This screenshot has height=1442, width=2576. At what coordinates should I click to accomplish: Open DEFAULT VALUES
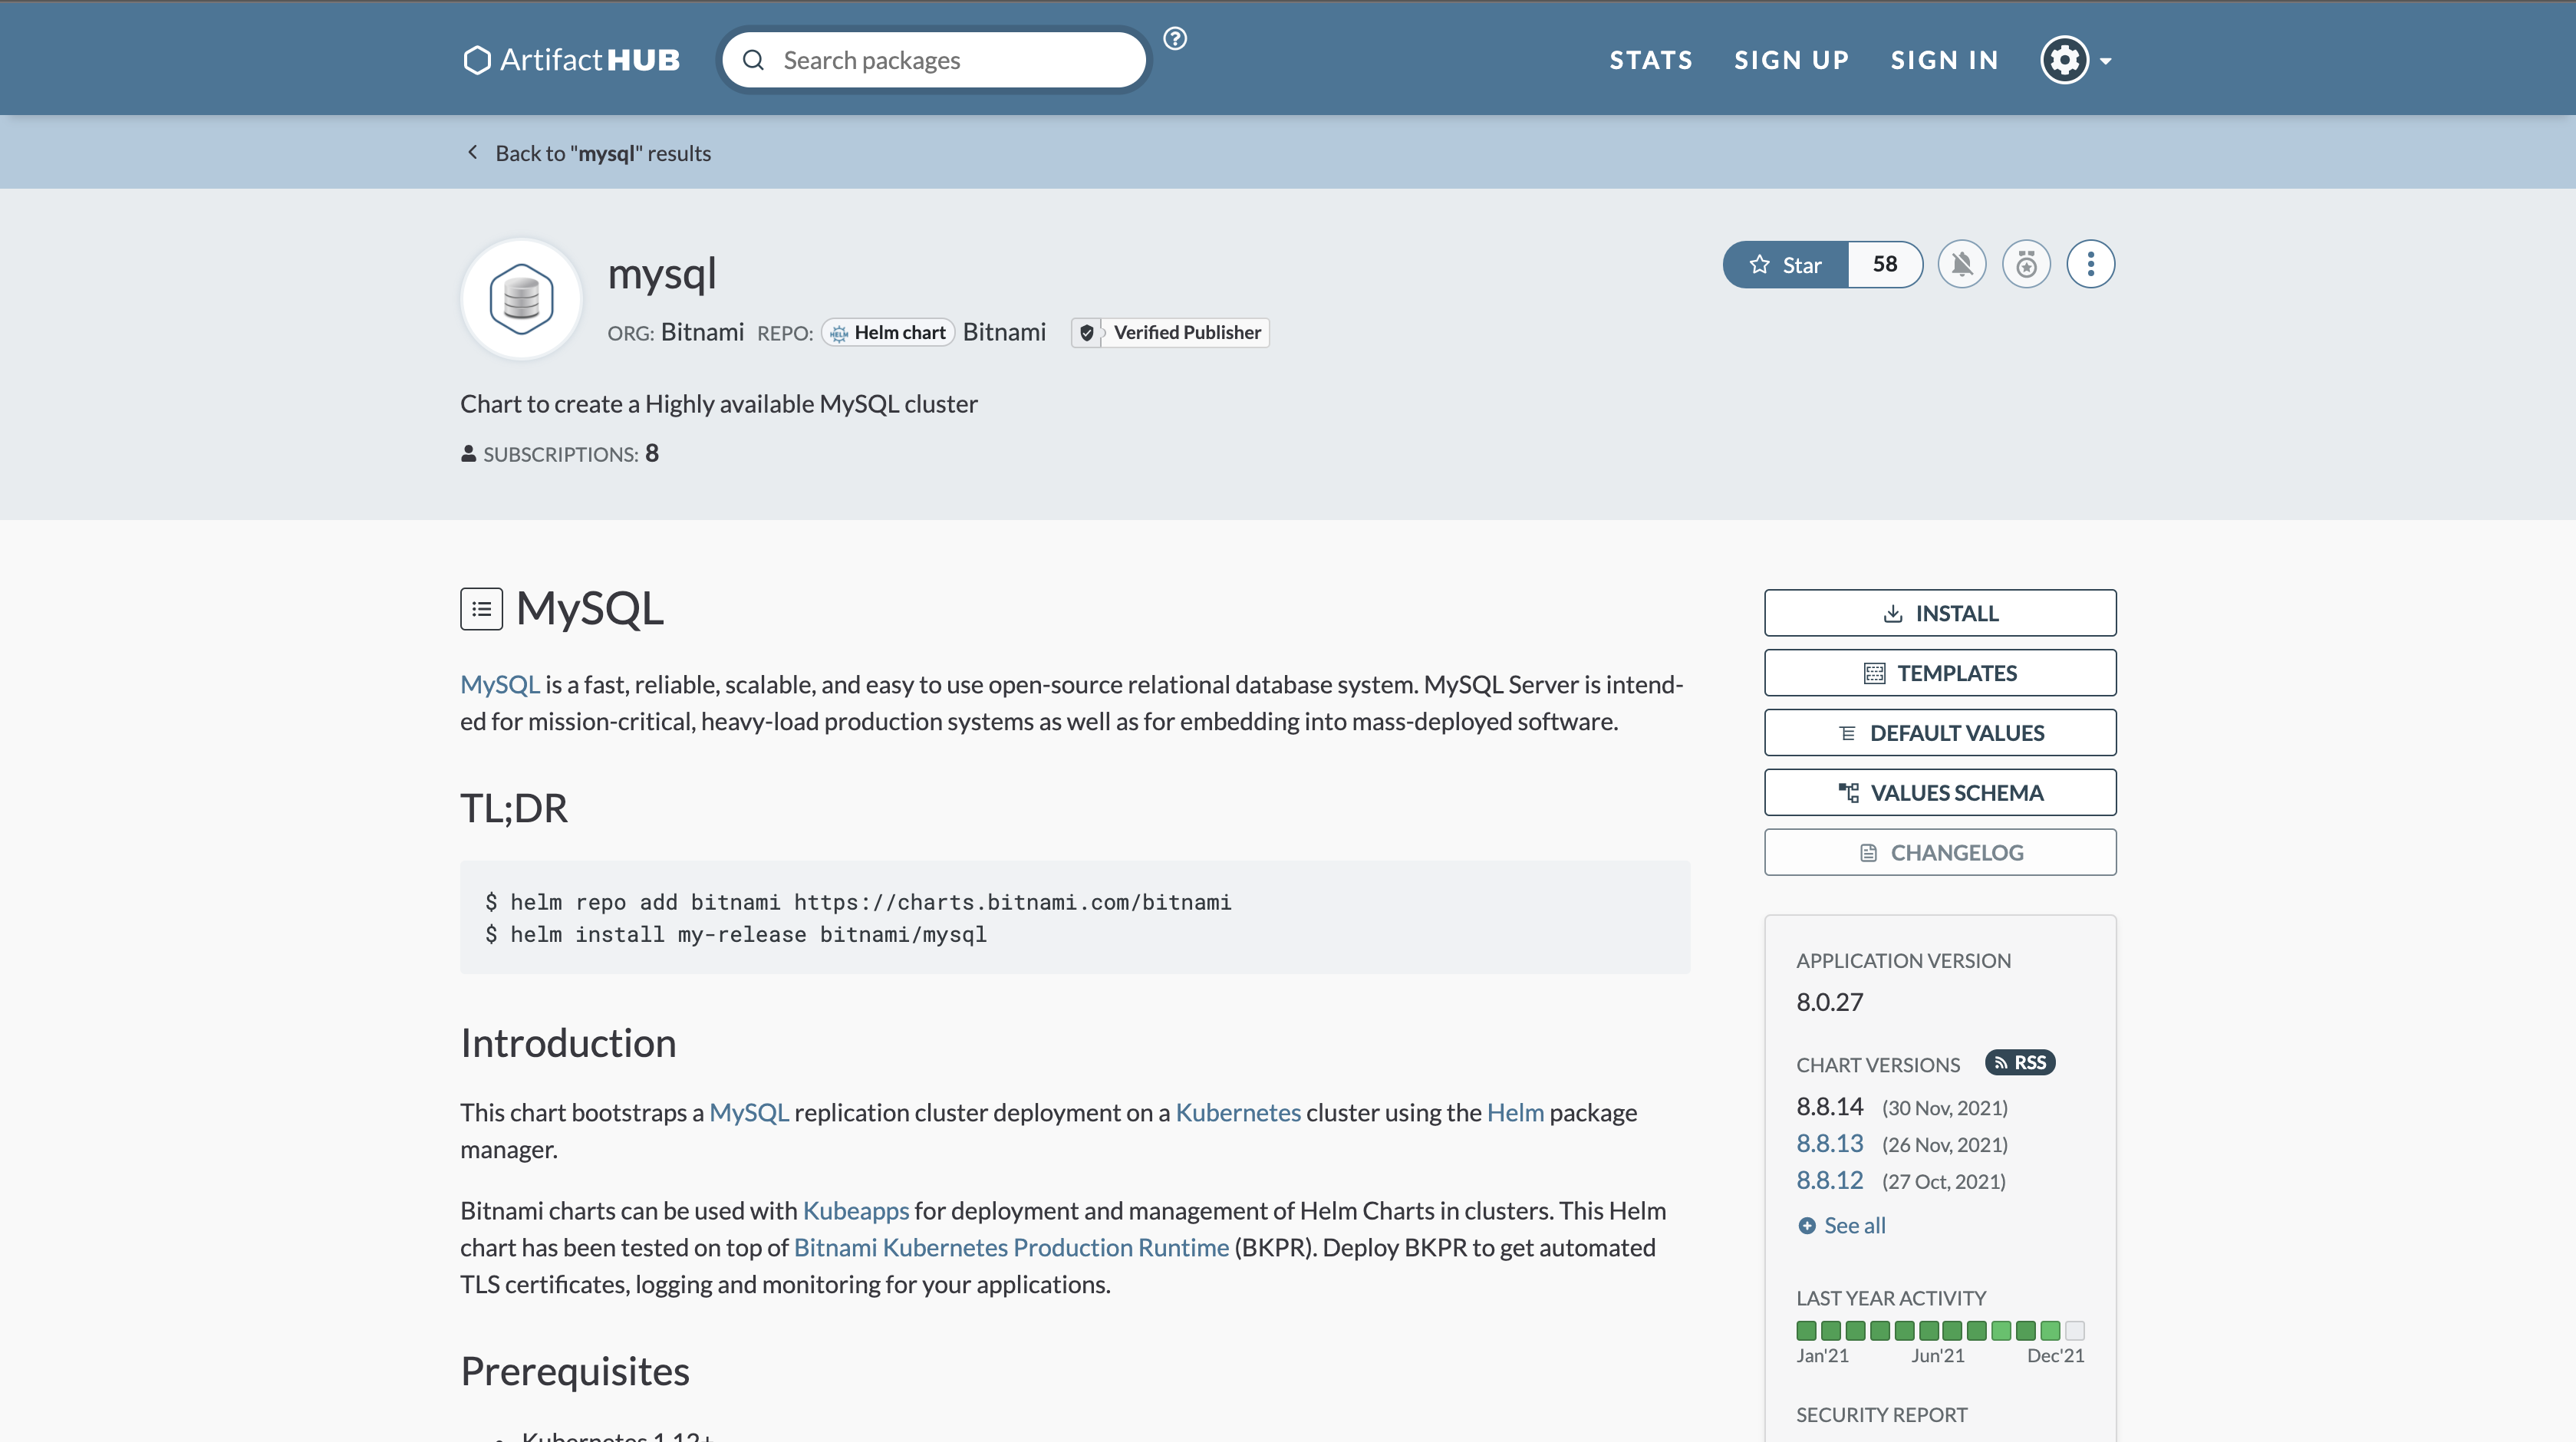point(1940,733)
